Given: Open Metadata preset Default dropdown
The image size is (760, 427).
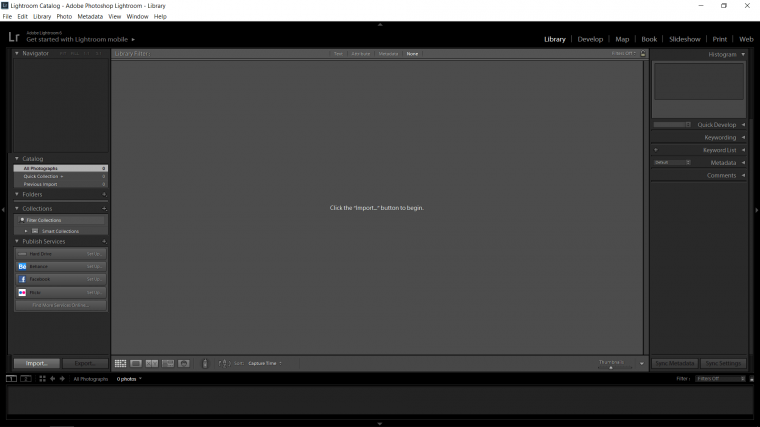Looking at the screenshot, I should pos(672,162).
